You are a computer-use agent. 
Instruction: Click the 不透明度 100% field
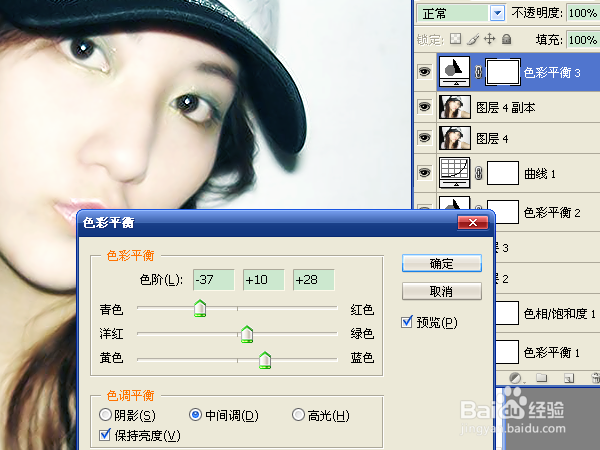pos(583,13)
